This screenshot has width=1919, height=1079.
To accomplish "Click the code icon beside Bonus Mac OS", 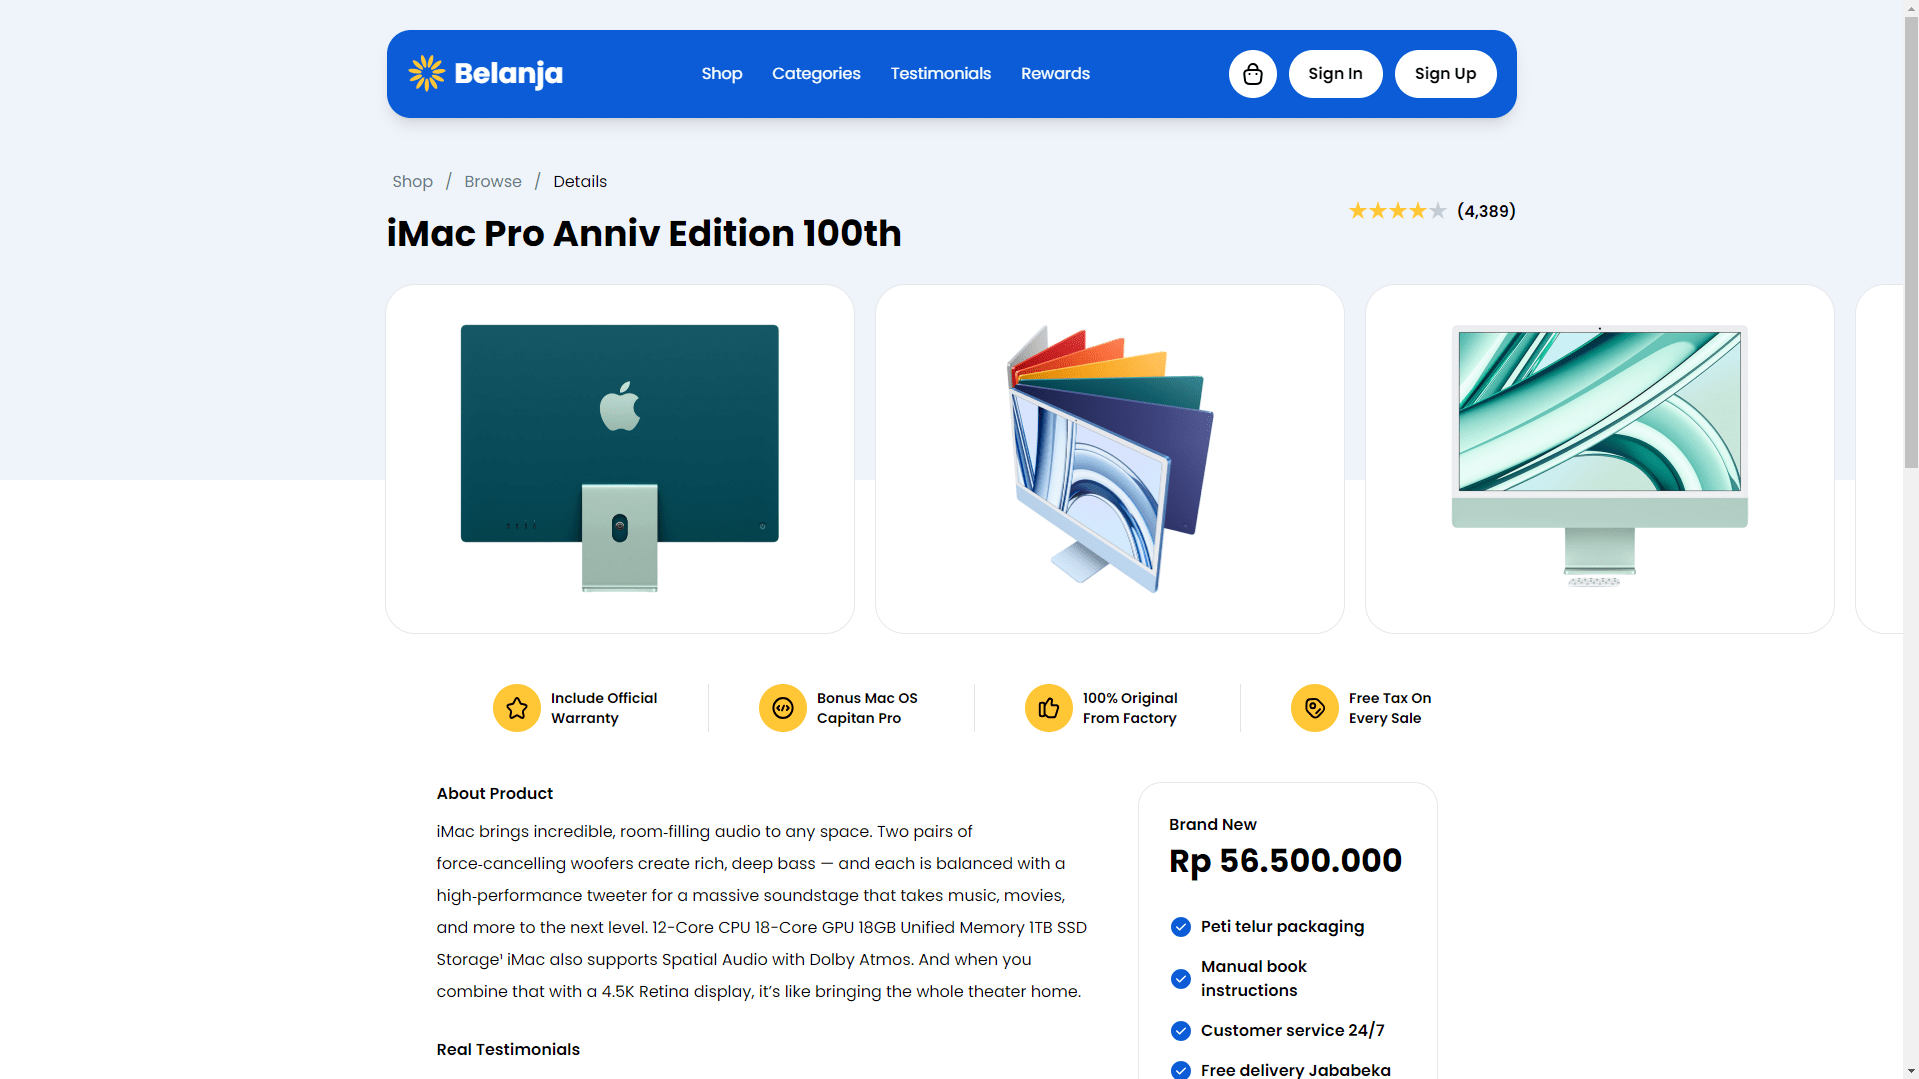I will coord(783,708).
